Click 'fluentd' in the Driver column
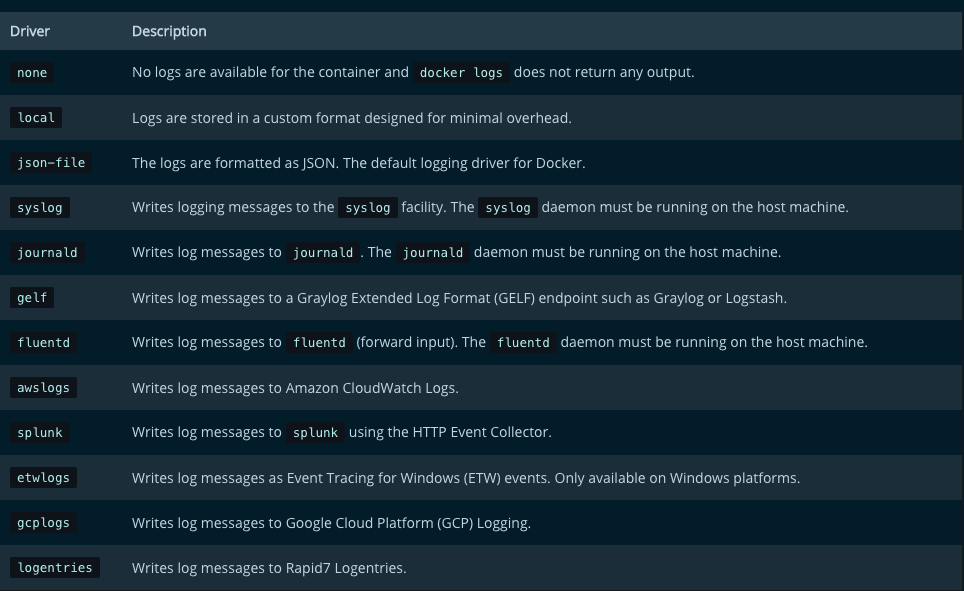This screenshot has width=964, height=591. (44, 342)
